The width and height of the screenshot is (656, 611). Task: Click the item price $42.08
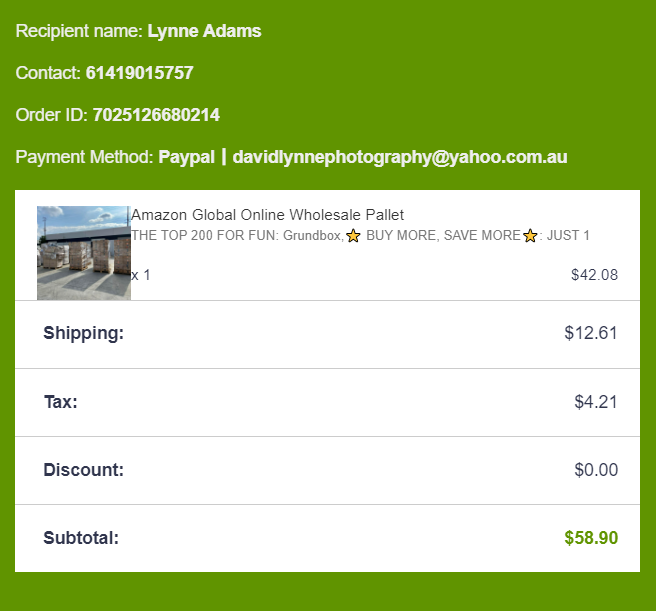[x=594, y=275]
